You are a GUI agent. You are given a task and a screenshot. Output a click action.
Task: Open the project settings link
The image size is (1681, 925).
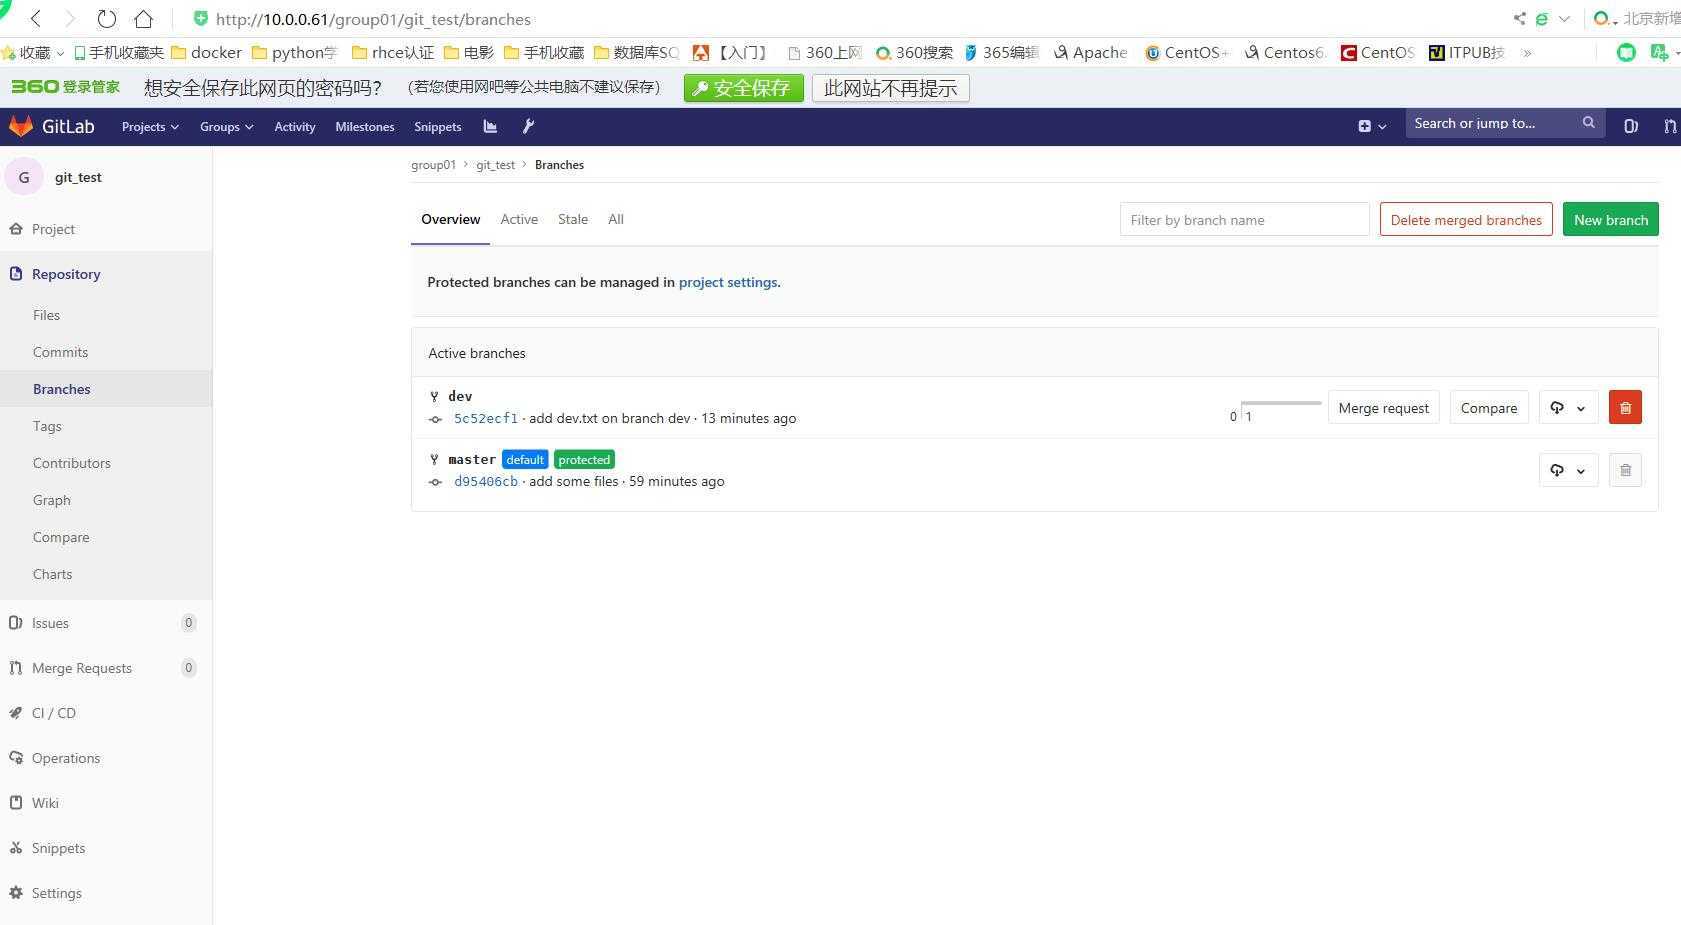728,282
